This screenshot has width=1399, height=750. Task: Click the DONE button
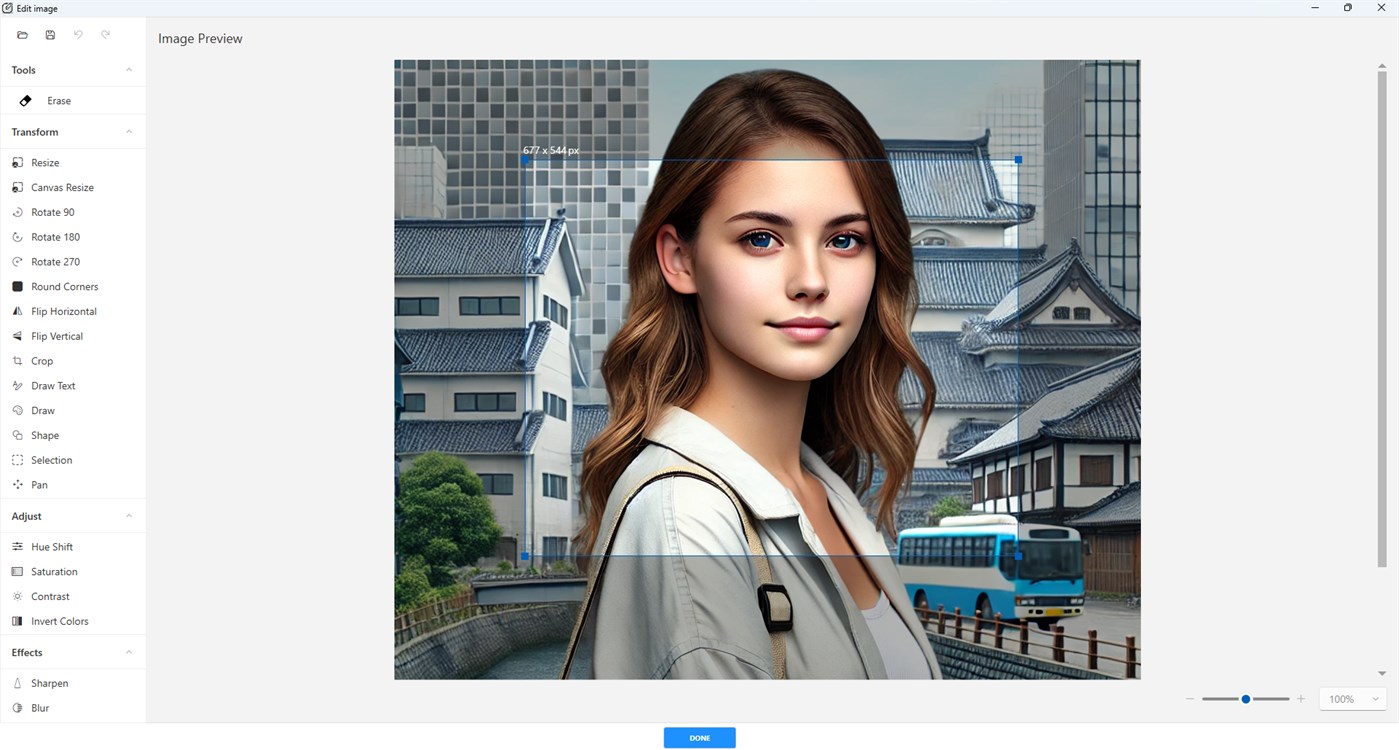699,737
